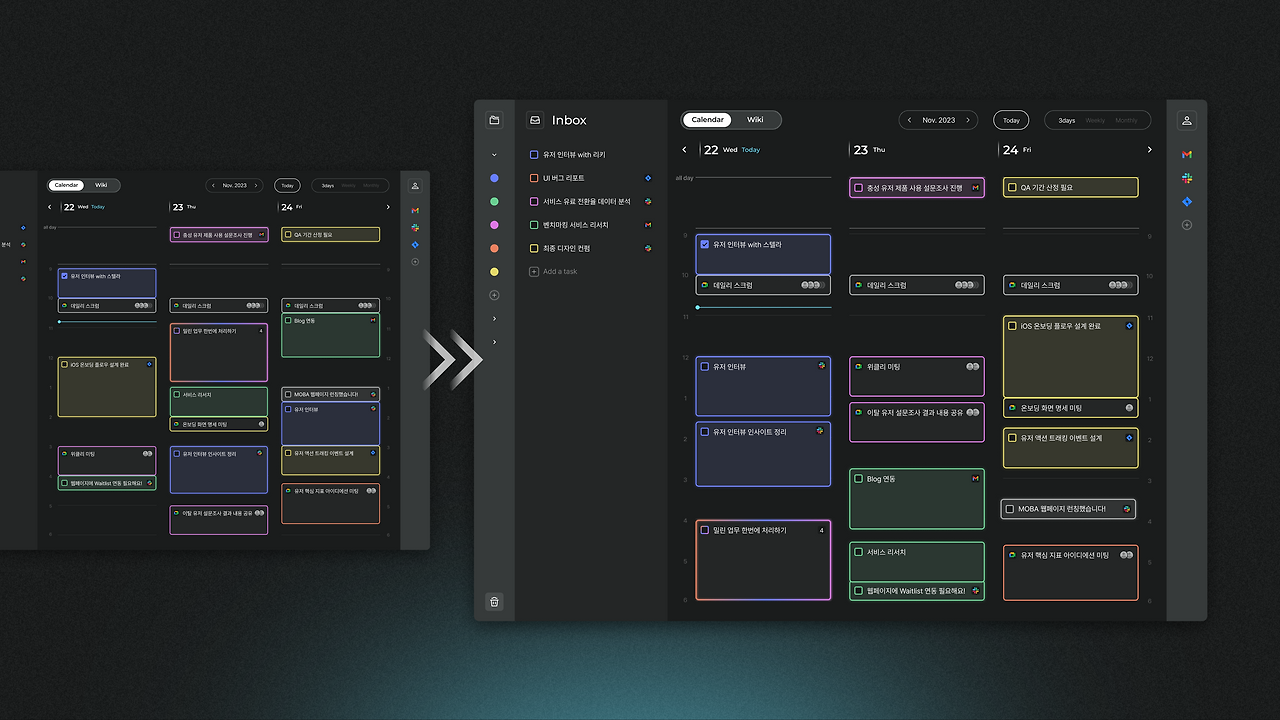Click the add-list plus icon below the yellow dot
Screen dimensions: 1280x720
click(494, 295)
